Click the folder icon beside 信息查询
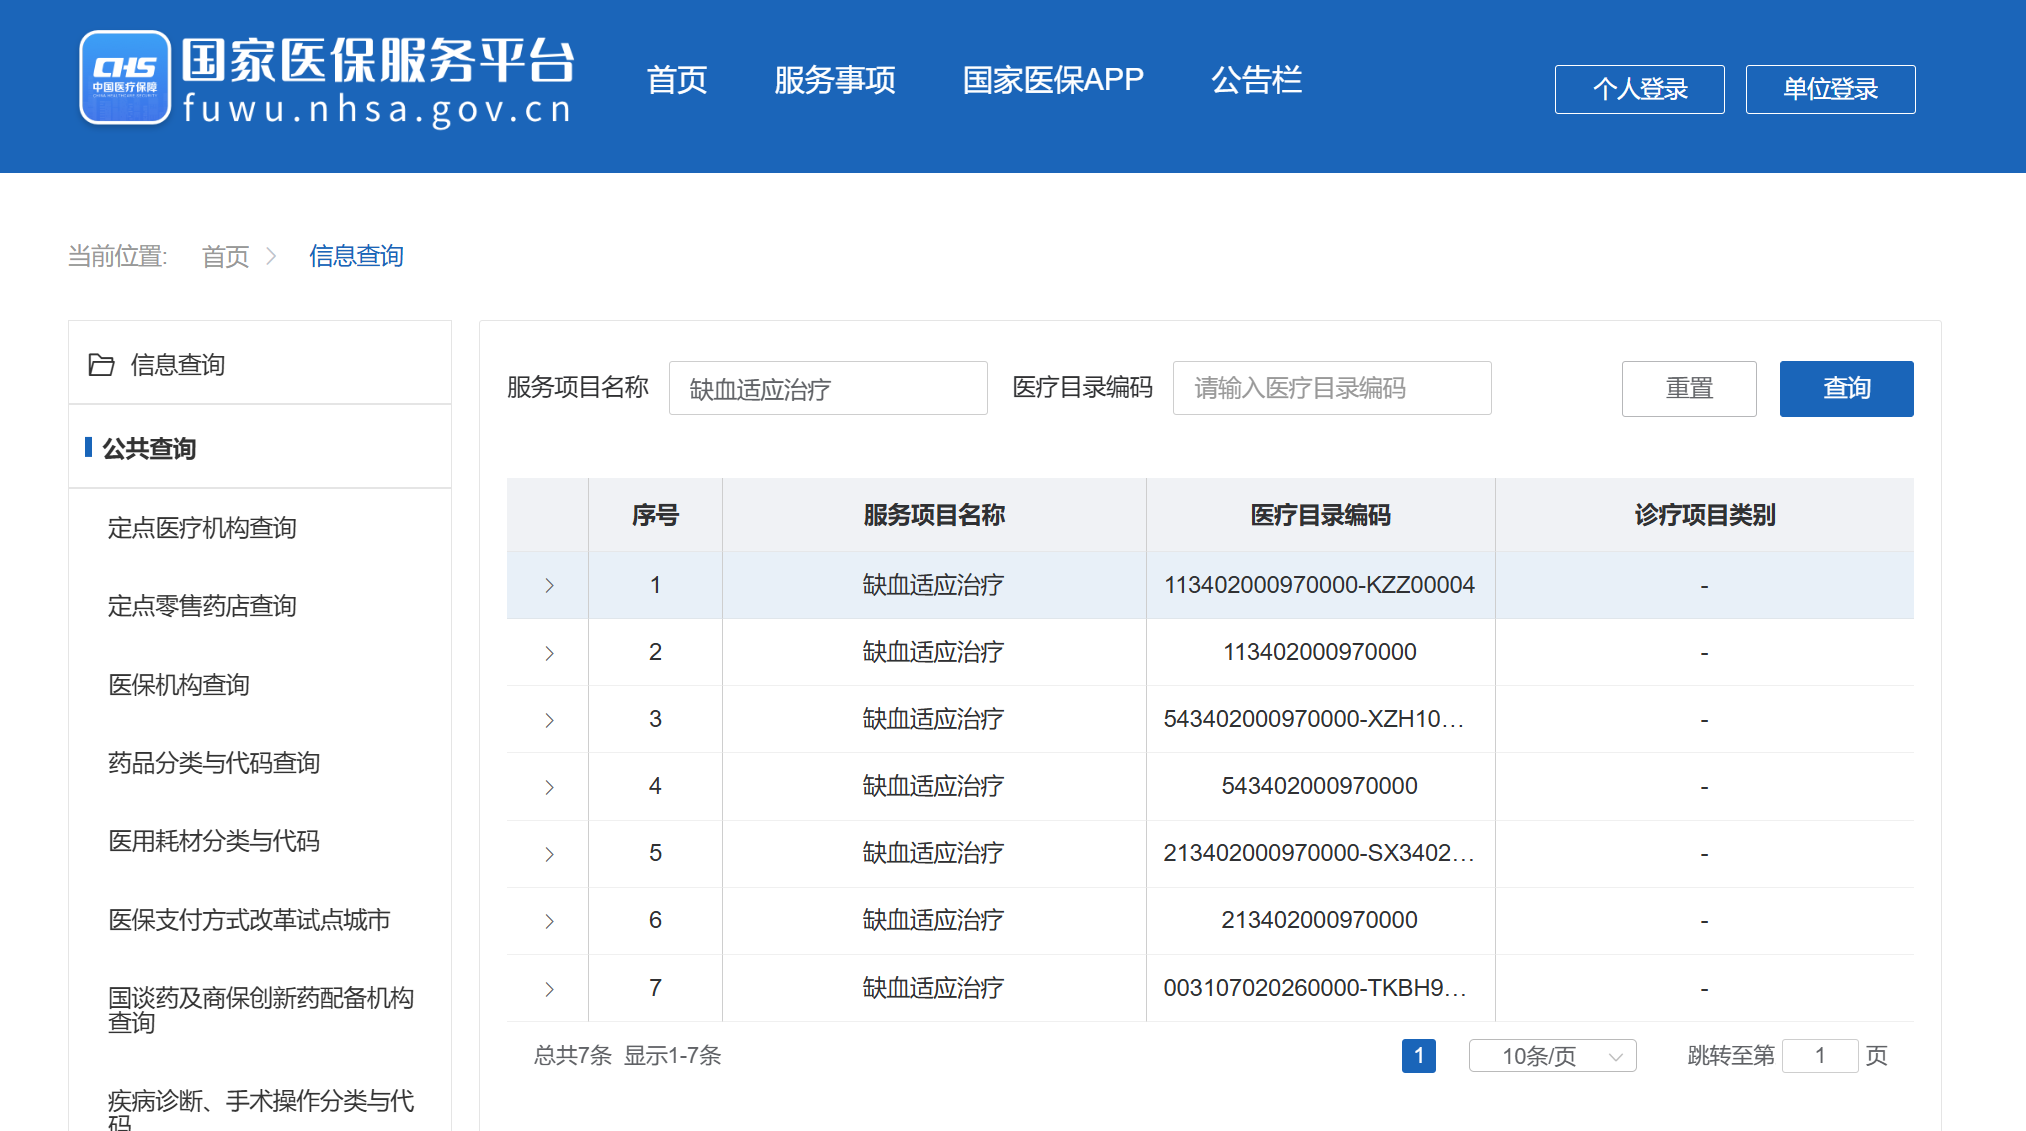Viewport: 2026px width, 1131px height. click(101, 365)
